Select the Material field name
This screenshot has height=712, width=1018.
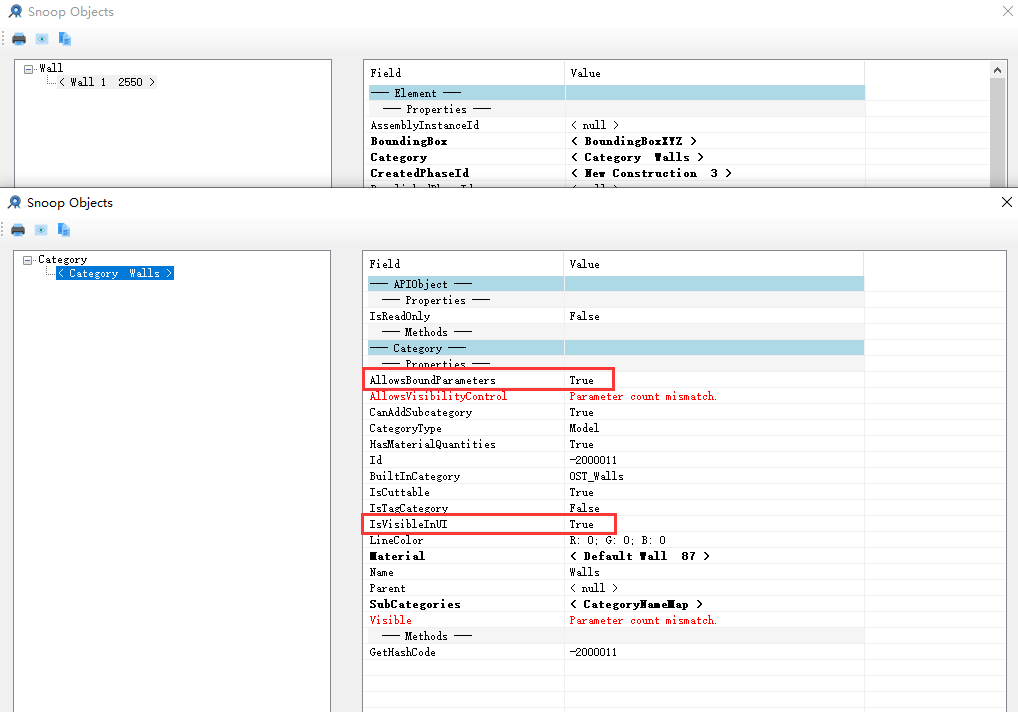pyautogui.click(x=397, y=556)
